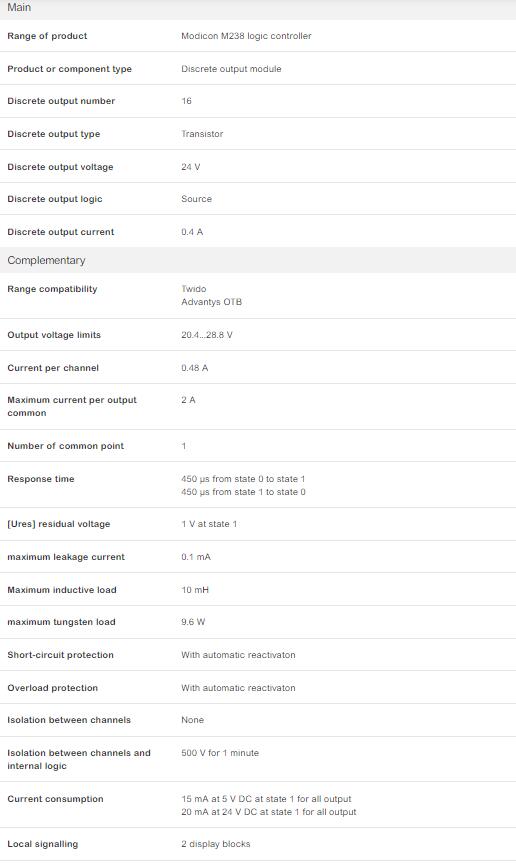
Task: Select the [Ures] residual voltage label
Action: pyautogui.click(x=58, y=524)
